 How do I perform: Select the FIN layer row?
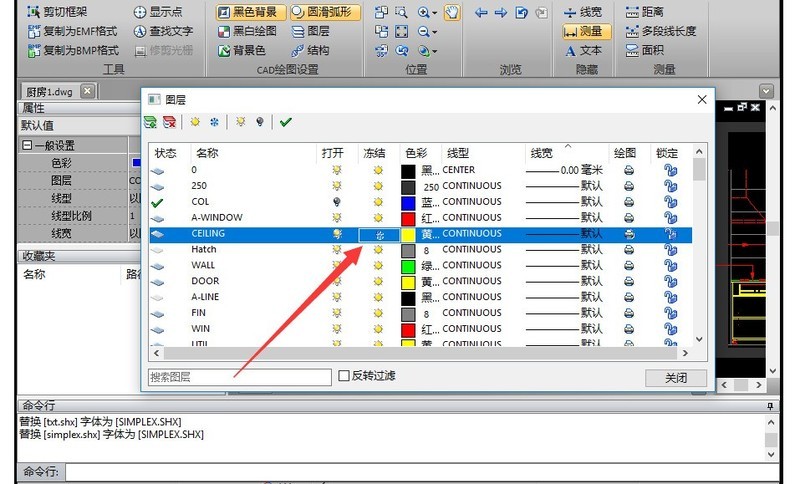[421, 313]
